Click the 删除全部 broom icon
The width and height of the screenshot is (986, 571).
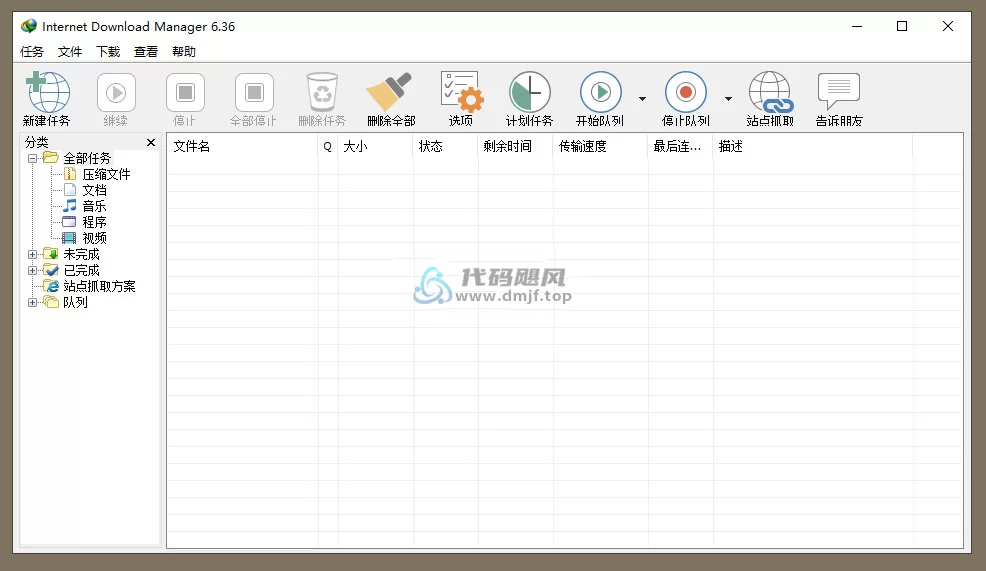(390, 92)
